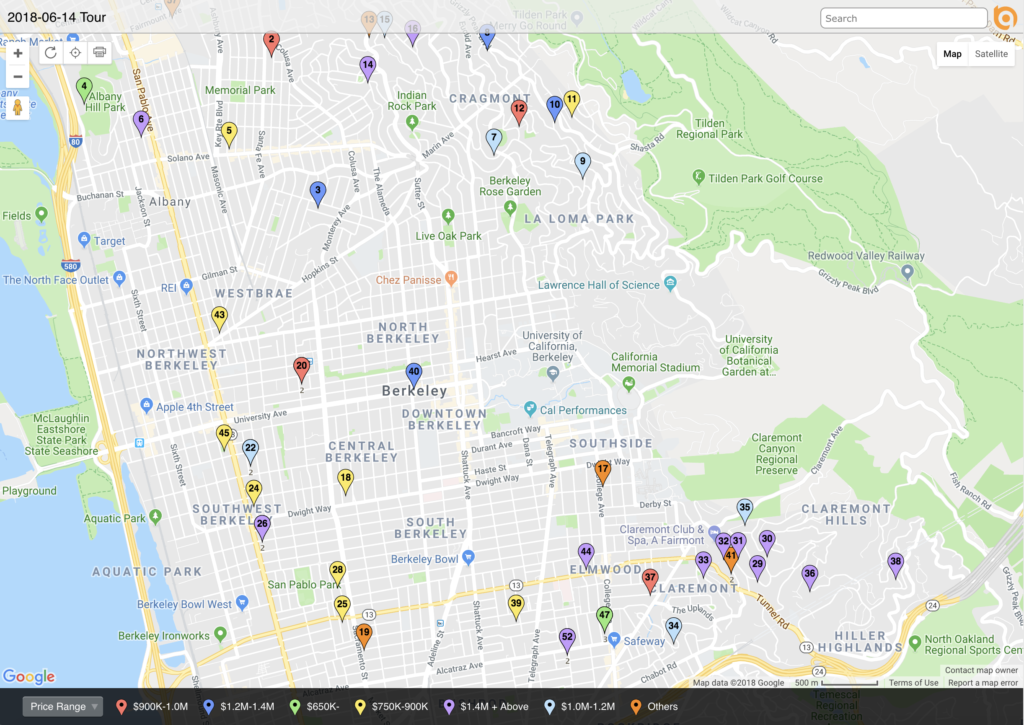Click purple property pin 26
This screenshot has width=1024, height=725.
[x=262, y=526]
